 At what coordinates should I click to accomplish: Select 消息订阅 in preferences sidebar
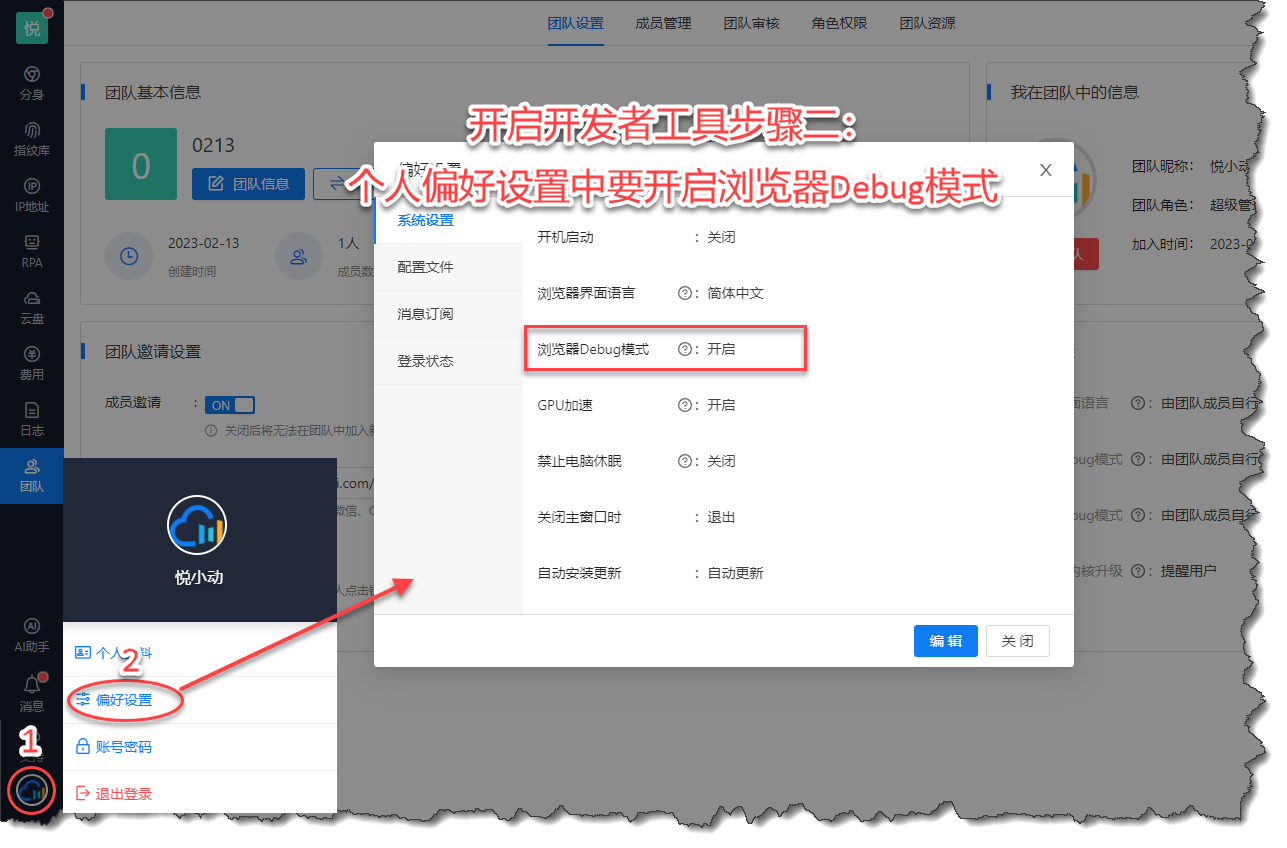click(425, 314)
